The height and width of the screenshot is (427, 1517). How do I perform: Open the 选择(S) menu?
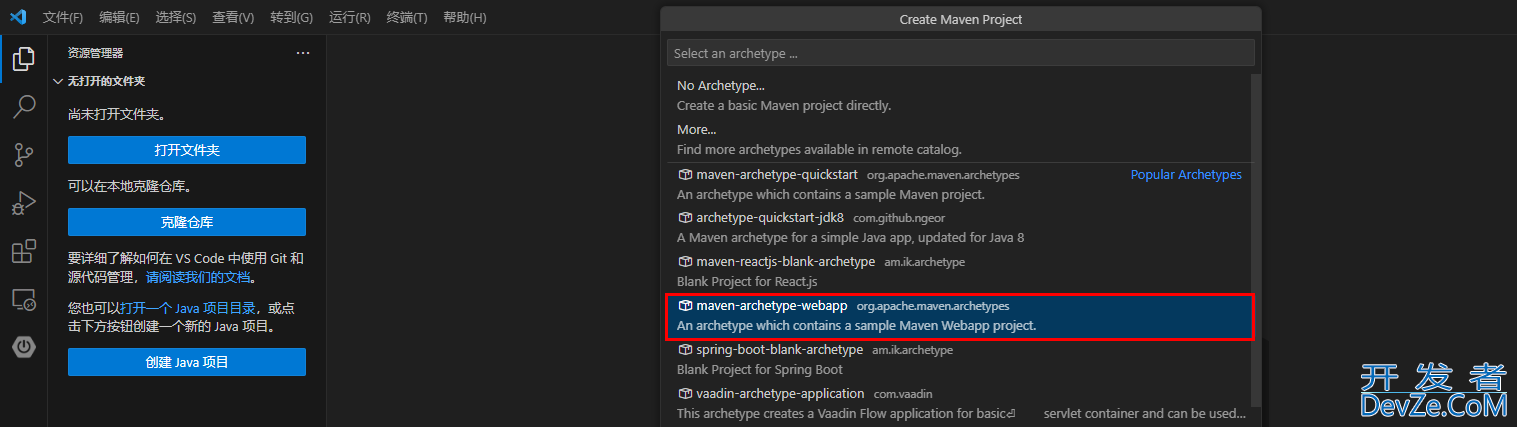(x=176, y=18)
